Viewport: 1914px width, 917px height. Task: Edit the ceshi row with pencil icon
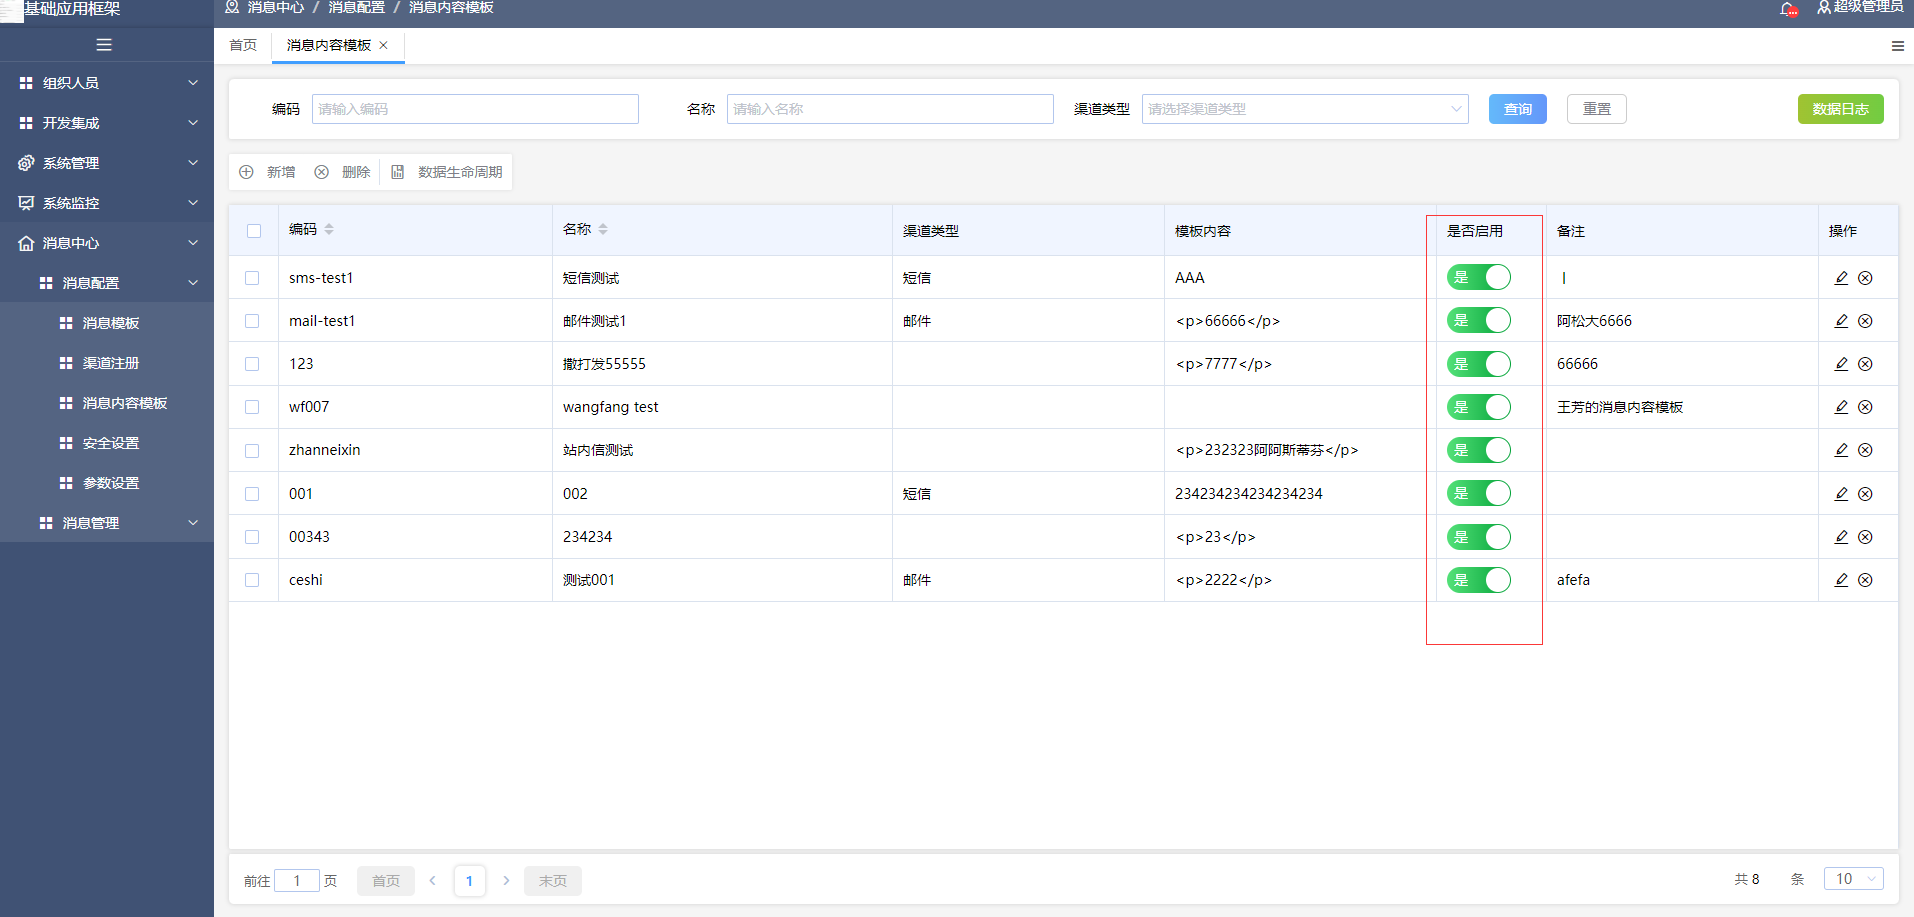[x=1841, y=580]
